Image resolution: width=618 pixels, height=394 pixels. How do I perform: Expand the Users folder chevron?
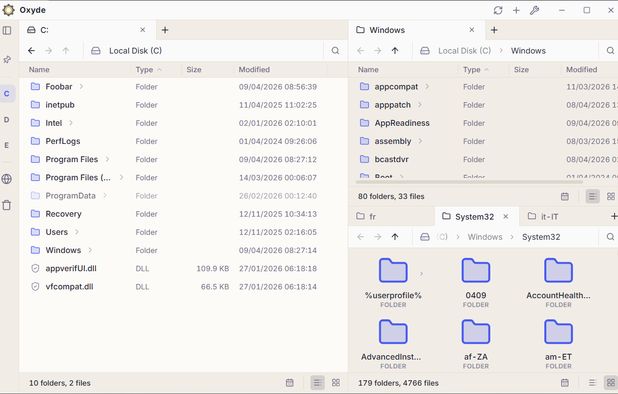[x=77, y=232]
